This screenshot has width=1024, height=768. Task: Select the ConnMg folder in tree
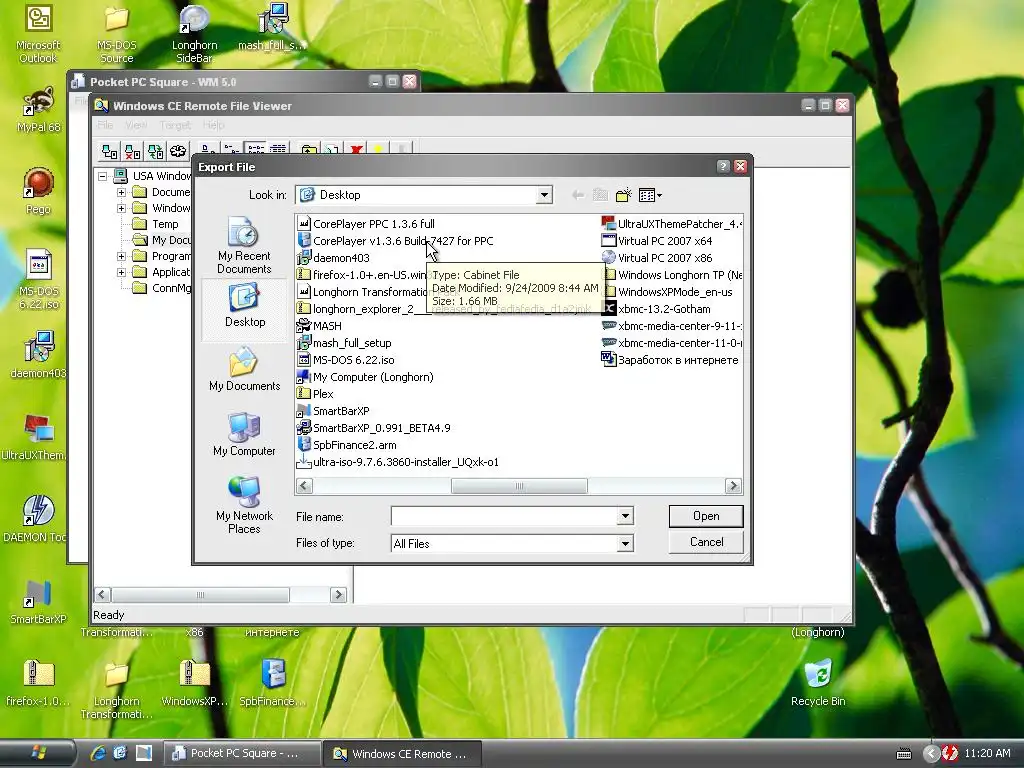(x=172, y=288)
